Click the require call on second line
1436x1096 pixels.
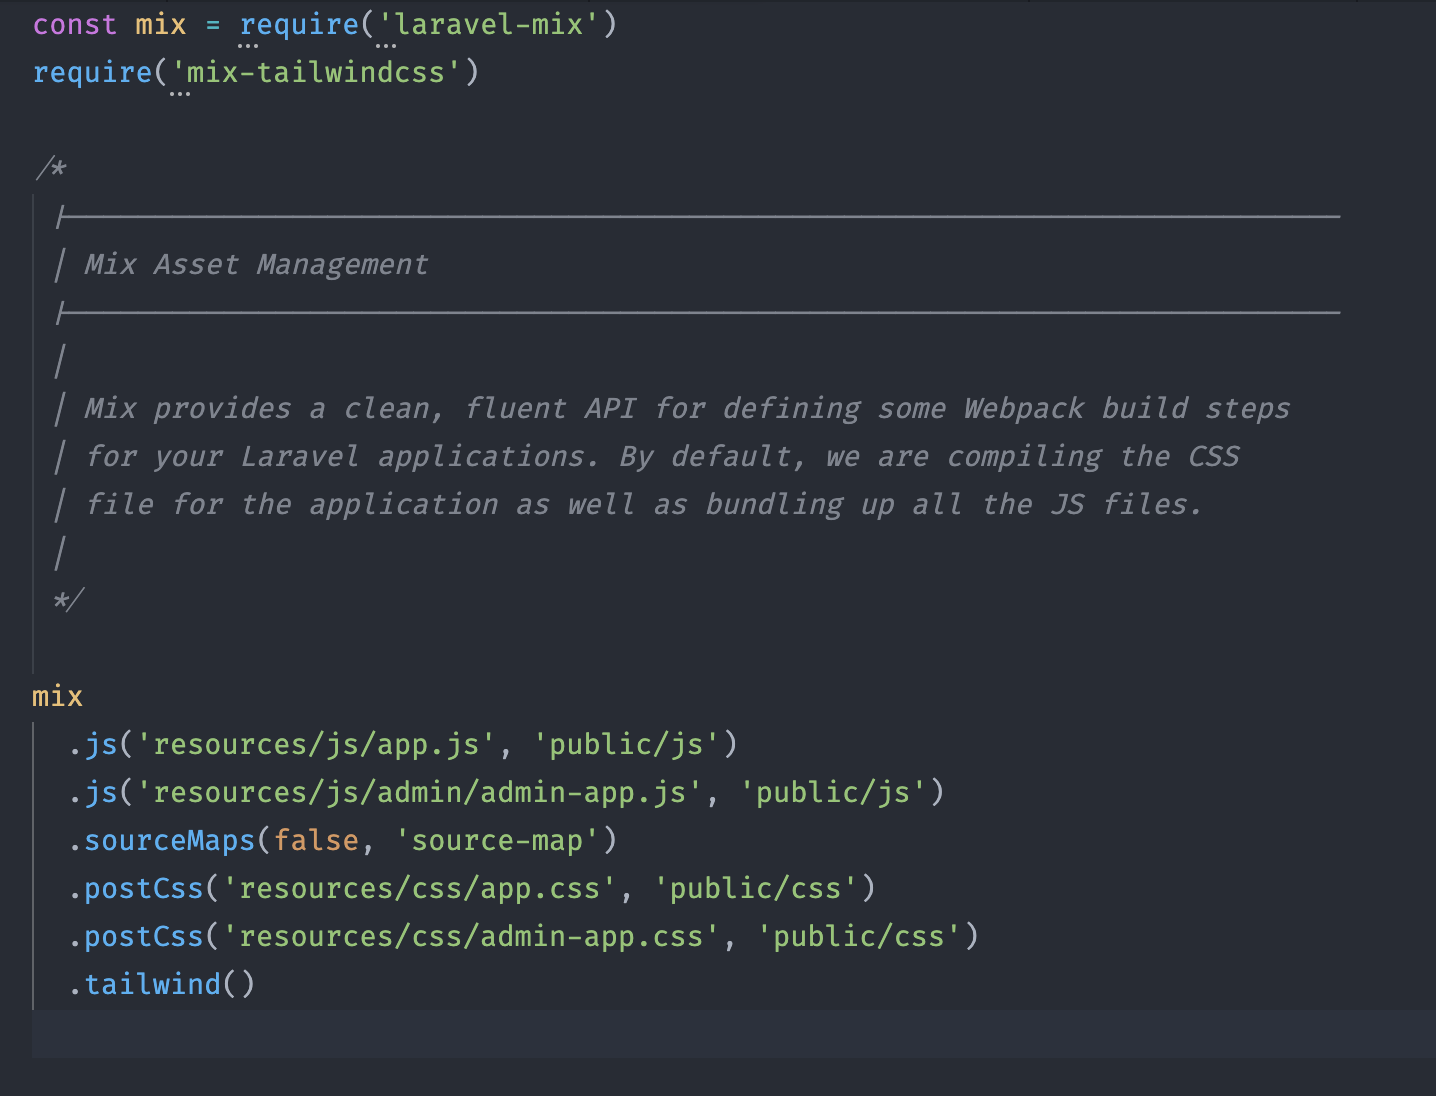(x=92, y=72)
